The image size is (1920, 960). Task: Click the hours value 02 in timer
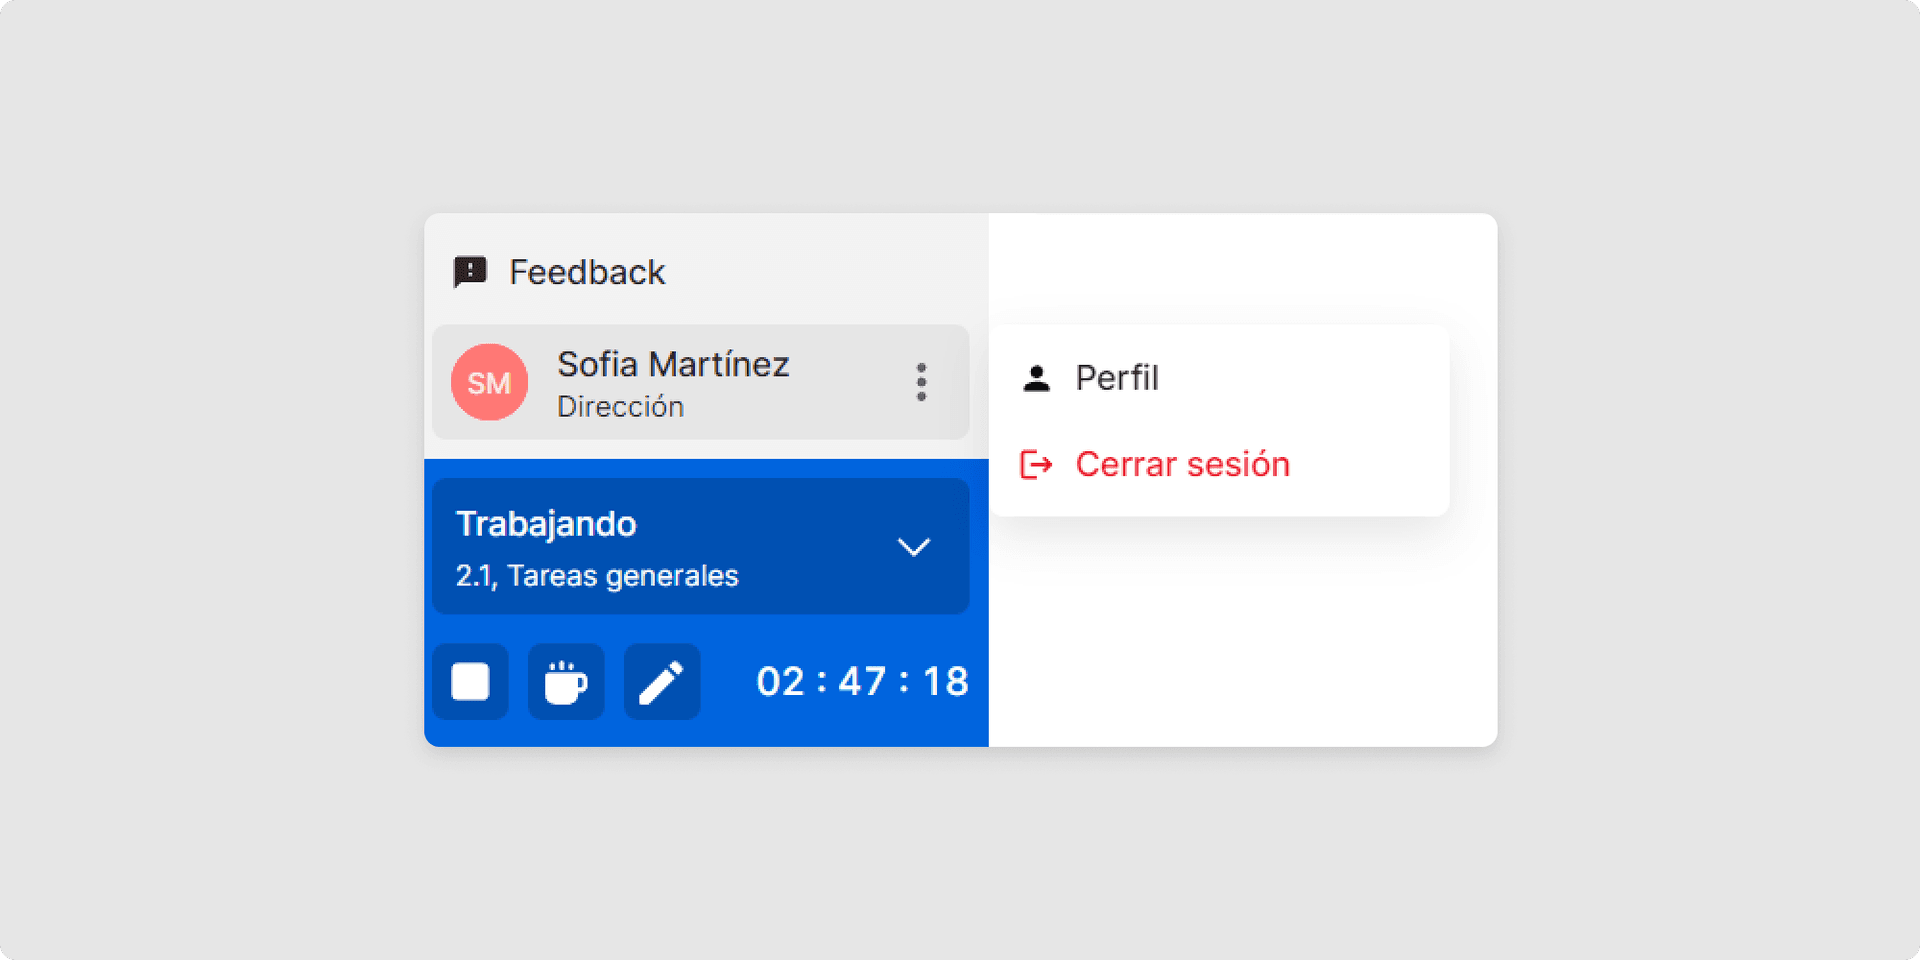click(x=780, y=682)
